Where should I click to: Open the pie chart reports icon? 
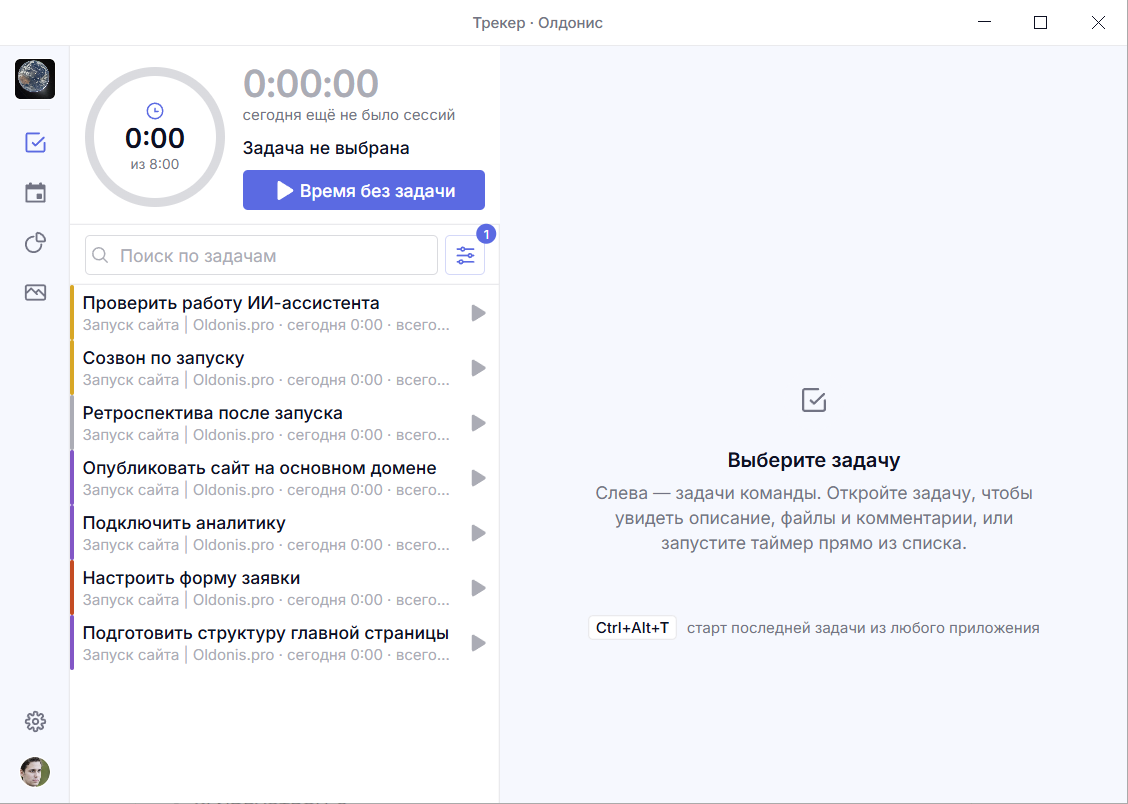point(35,243)
